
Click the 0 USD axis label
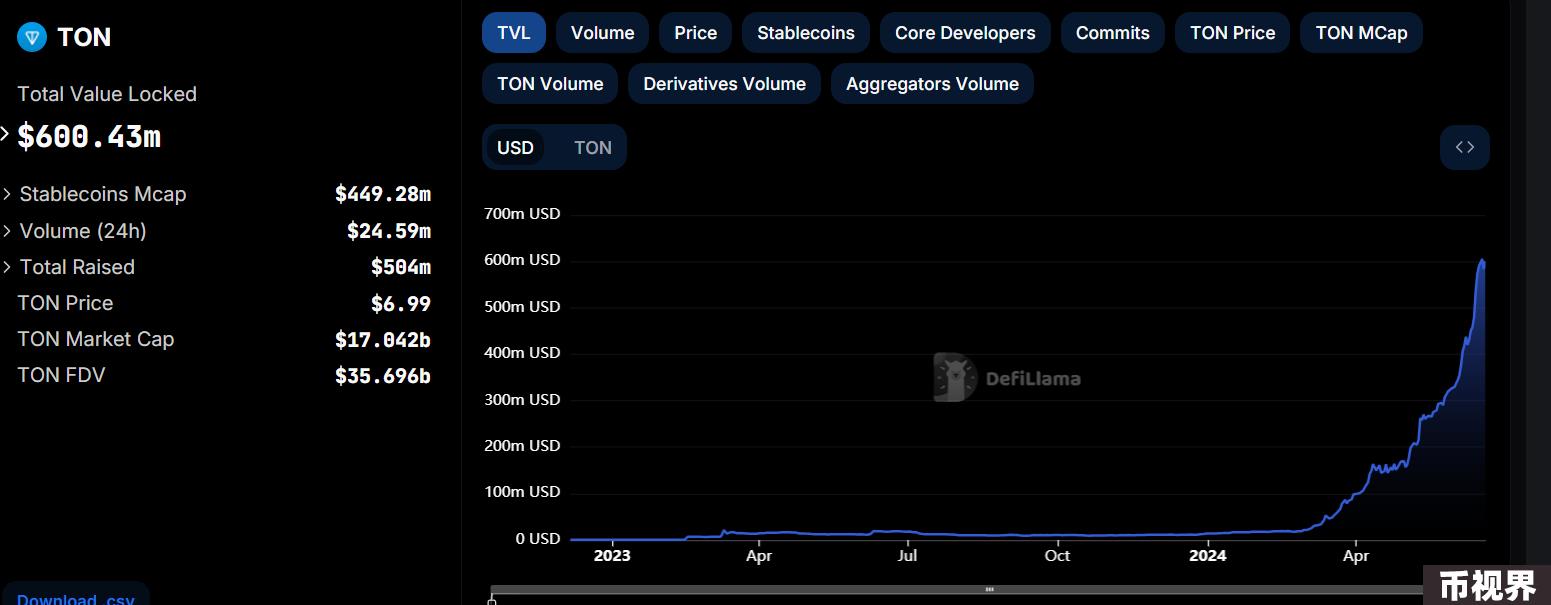(x=538, y=539)
